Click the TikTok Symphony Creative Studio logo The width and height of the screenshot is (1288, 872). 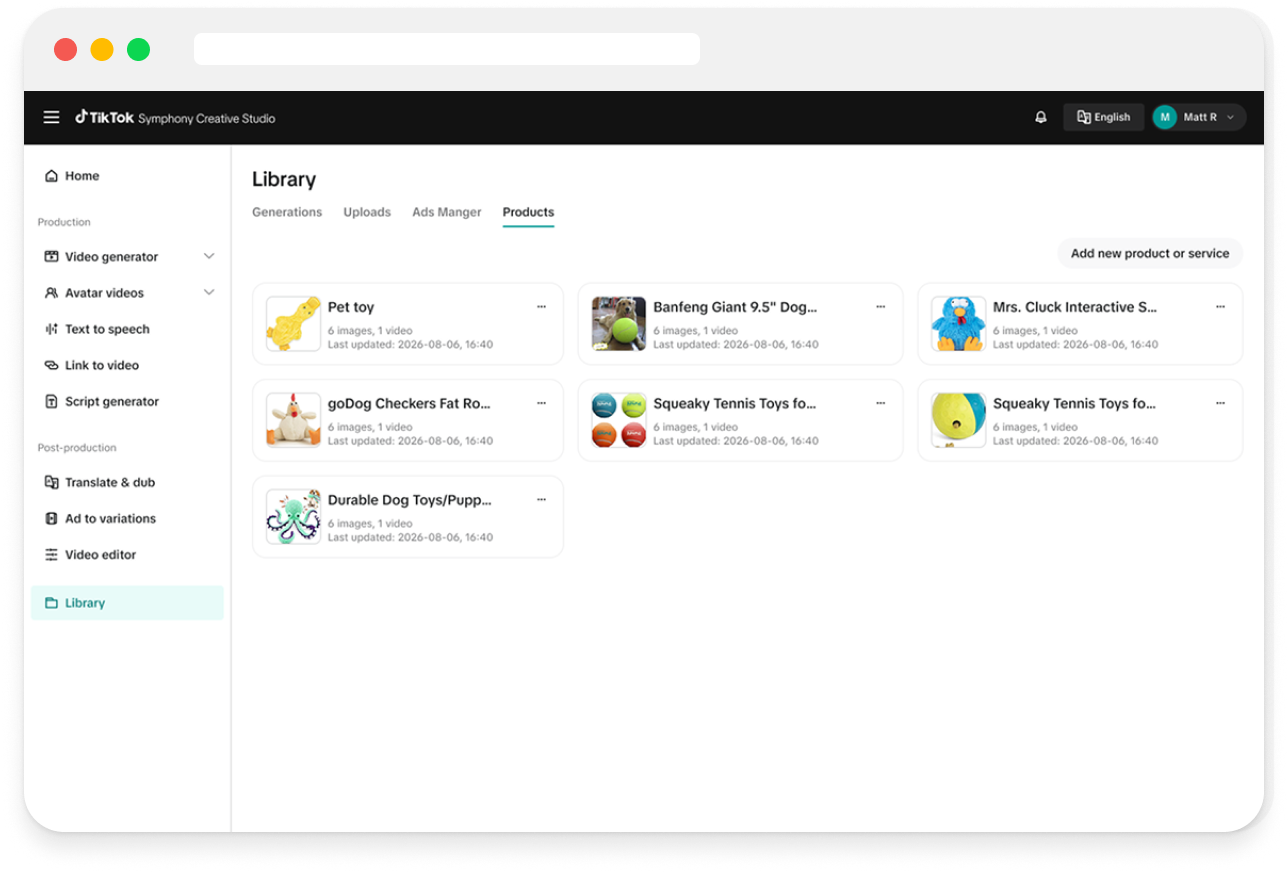[x=175, y=118]
